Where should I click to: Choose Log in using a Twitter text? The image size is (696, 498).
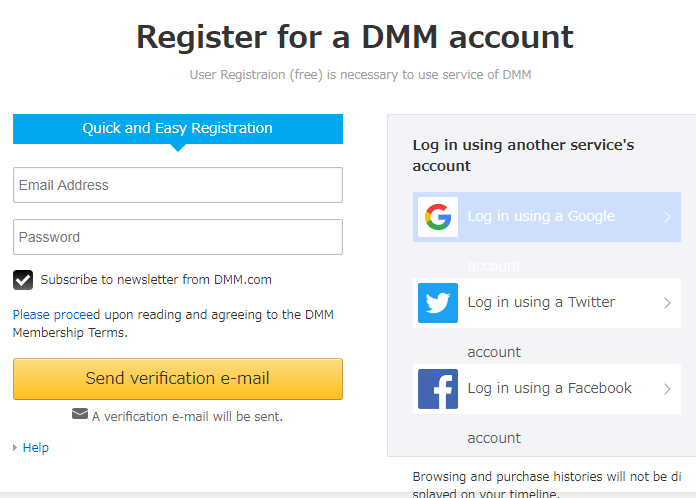pos(541,303)
